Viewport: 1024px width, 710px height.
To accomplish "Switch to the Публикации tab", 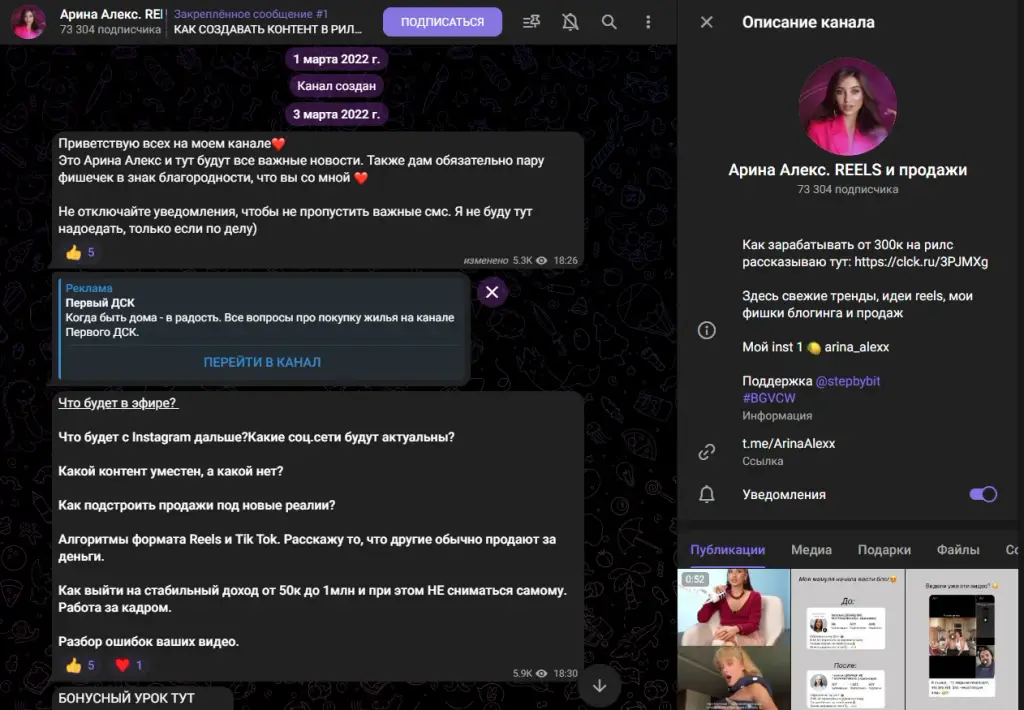I will (728, 550).
